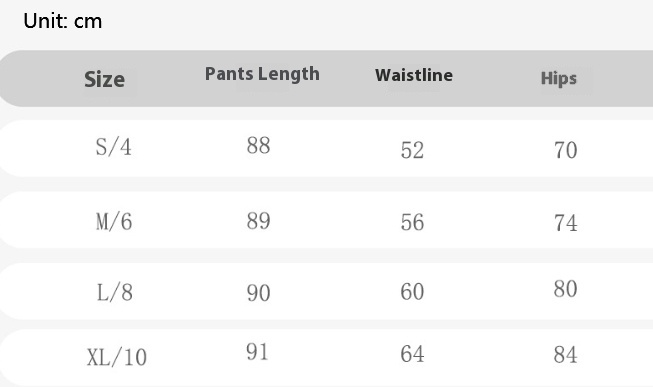Select the M/6 size cell
This screenshot has width=653, height=387.
pyautogui.click(x=114, y=221)
